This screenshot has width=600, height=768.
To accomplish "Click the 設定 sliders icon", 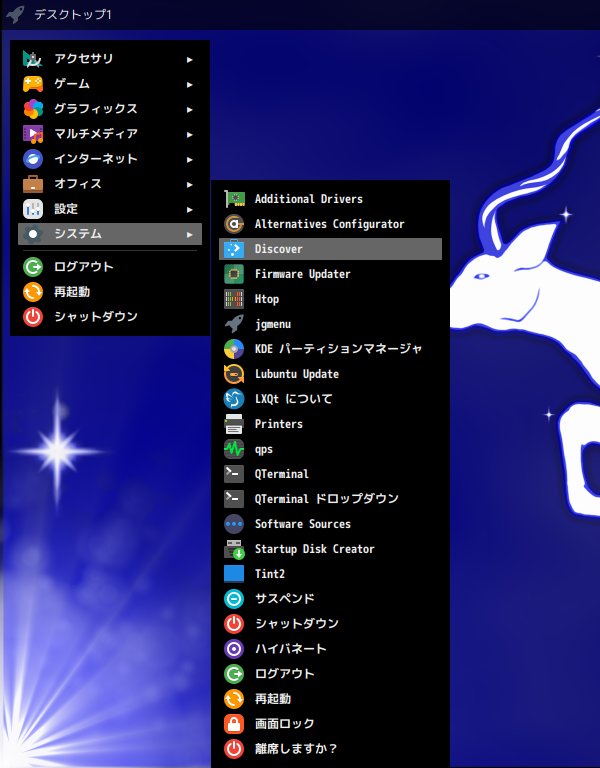I will pyautogui.click(x=33, y=209).
